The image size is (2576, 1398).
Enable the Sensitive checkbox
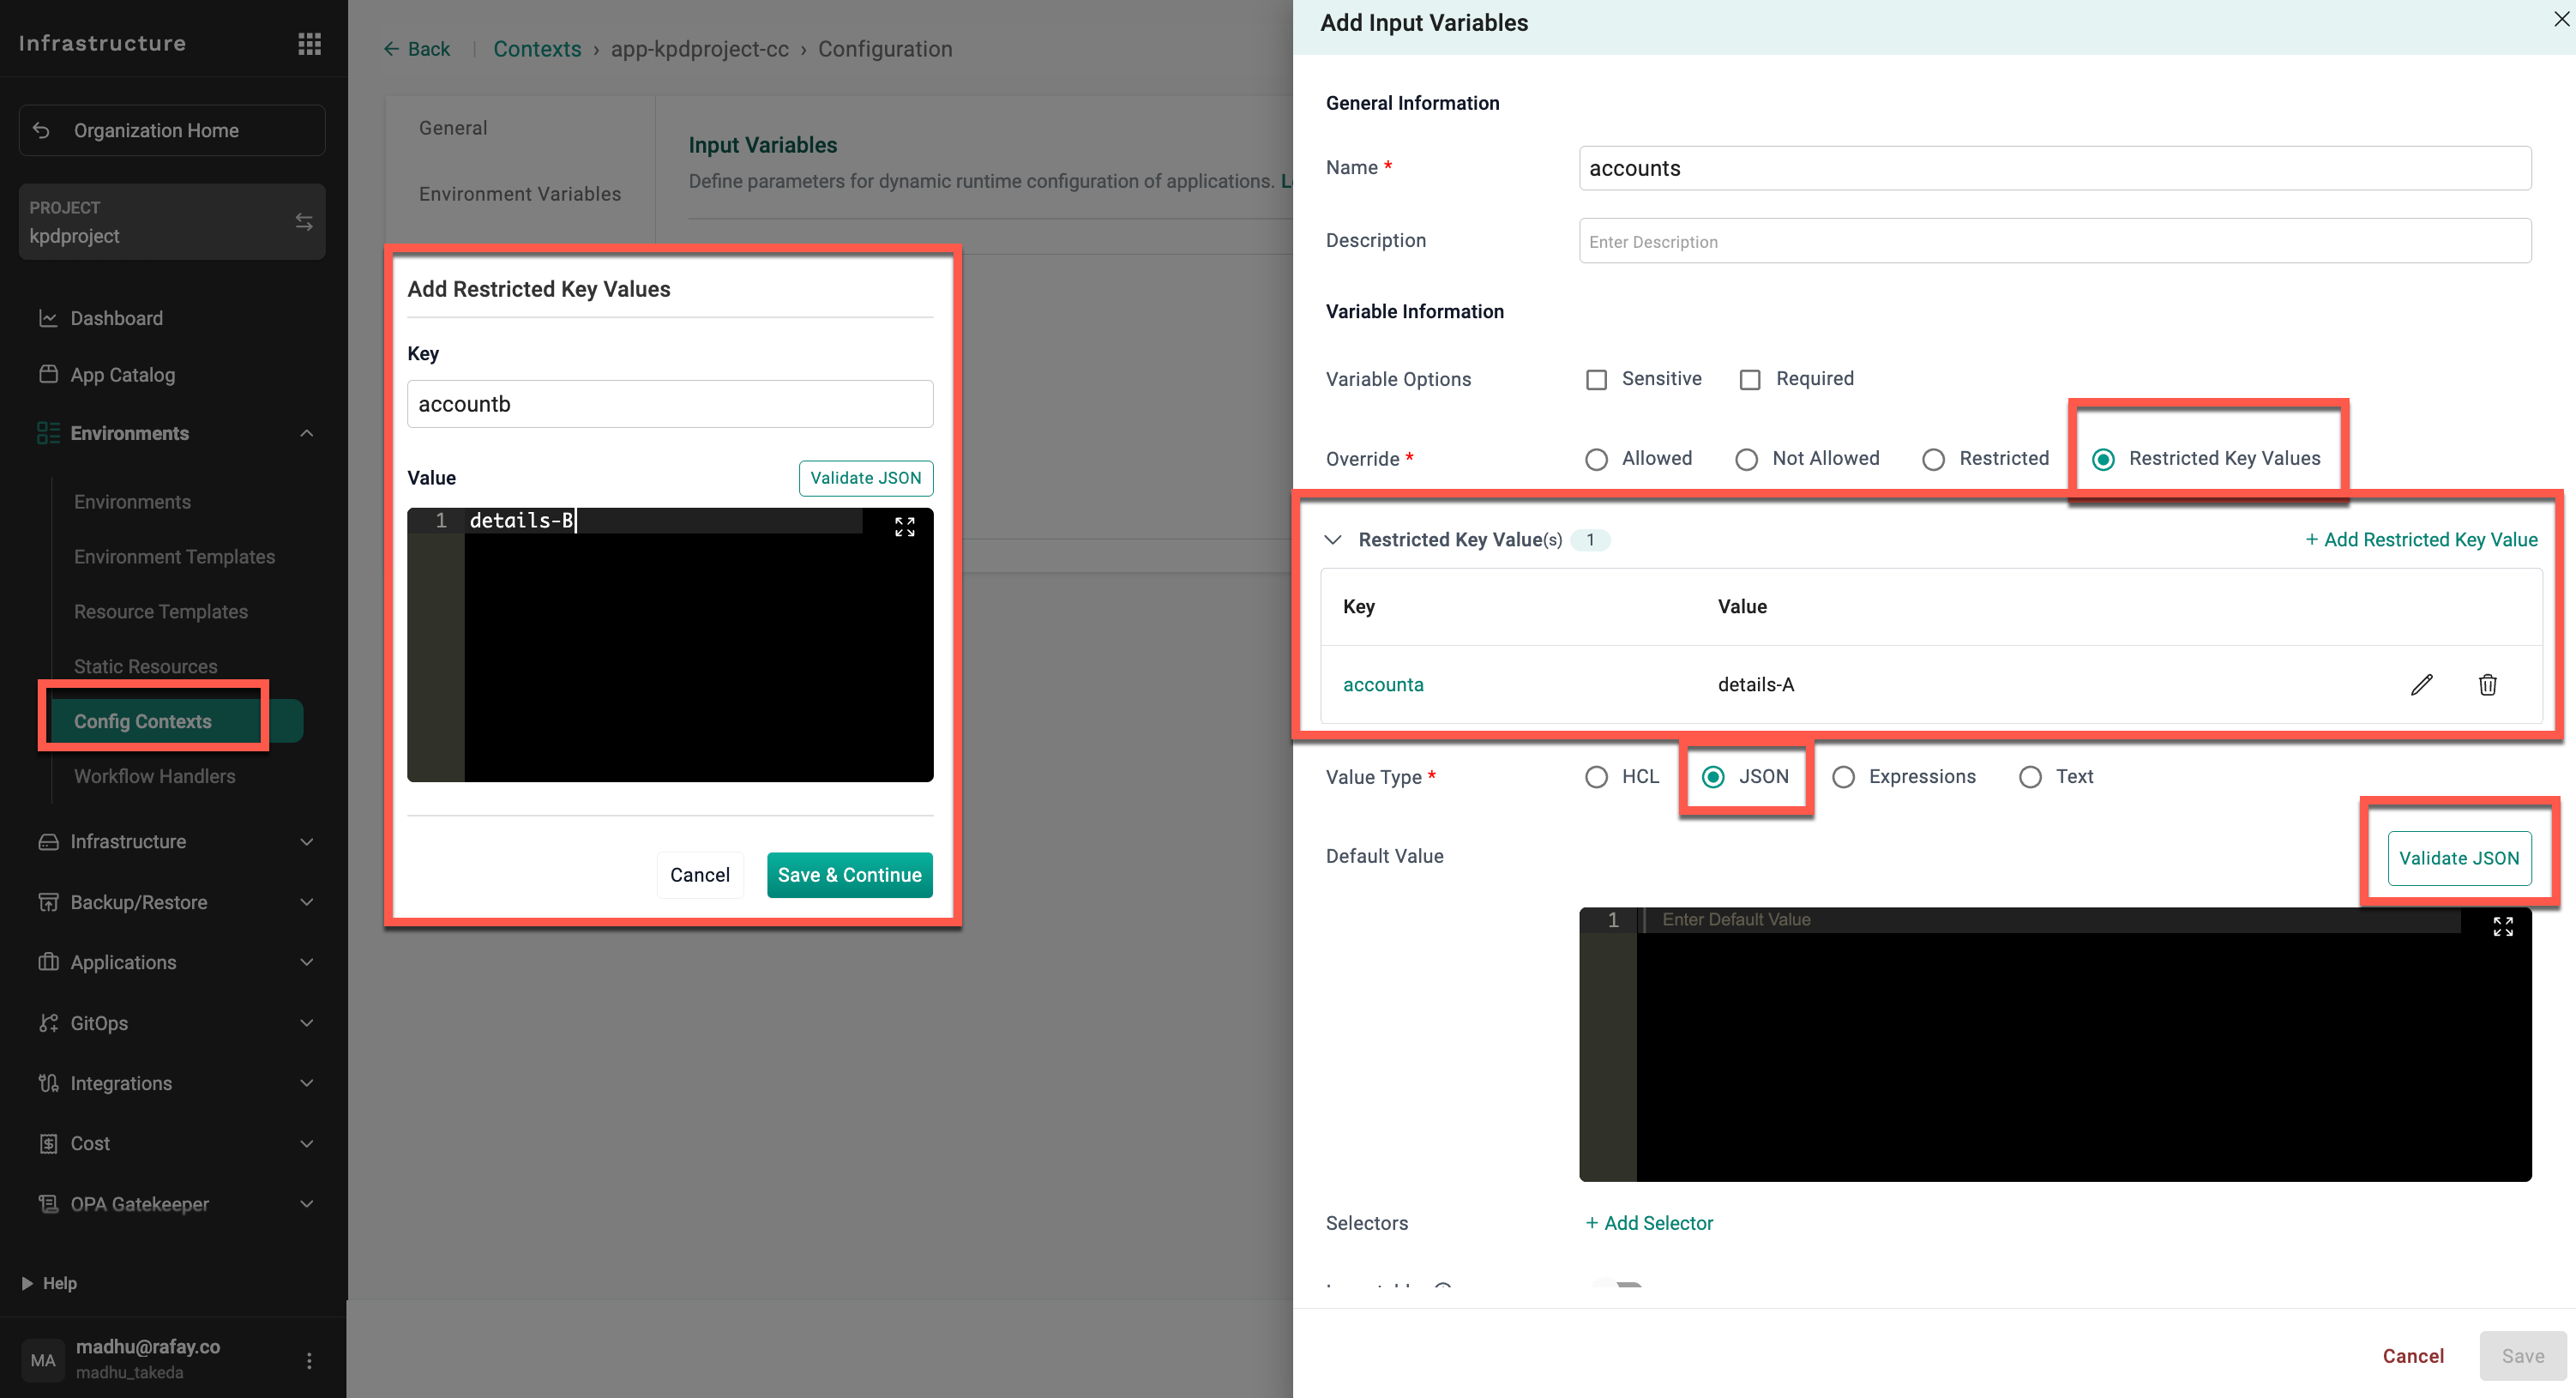click(x=1597, y=380)
